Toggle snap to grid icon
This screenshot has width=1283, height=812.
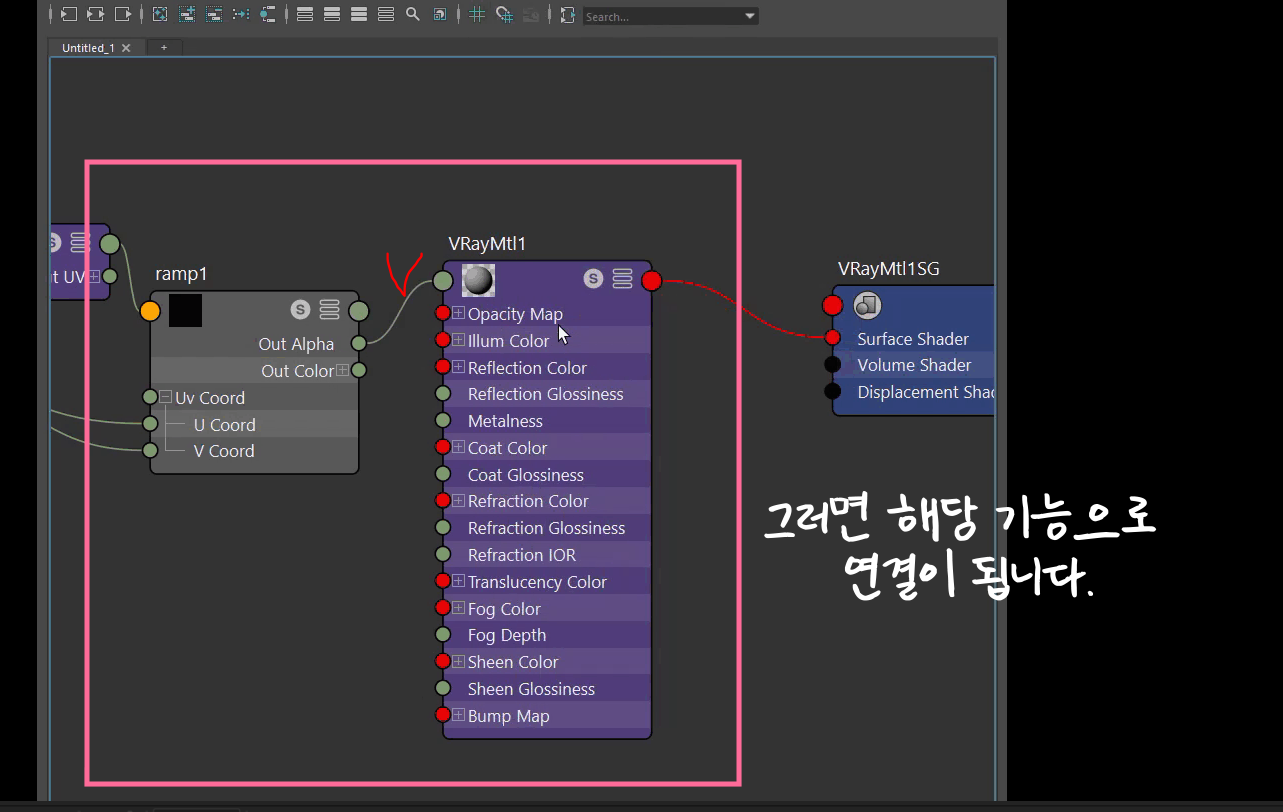(504, 14)
